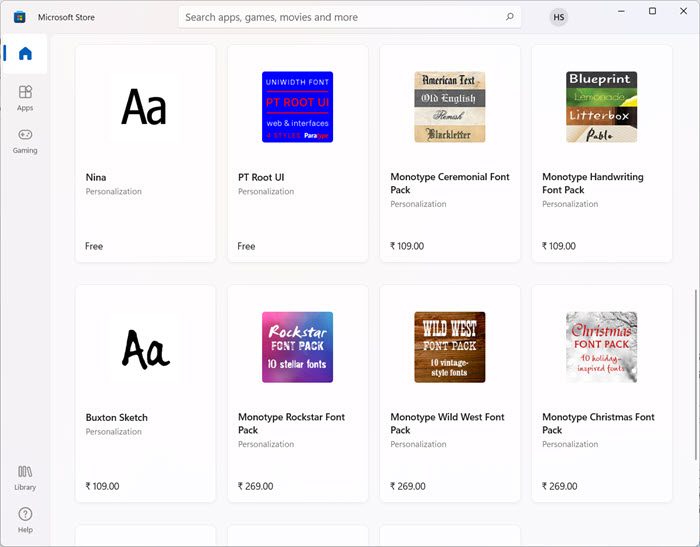Click the search magnifier icon

509,17
